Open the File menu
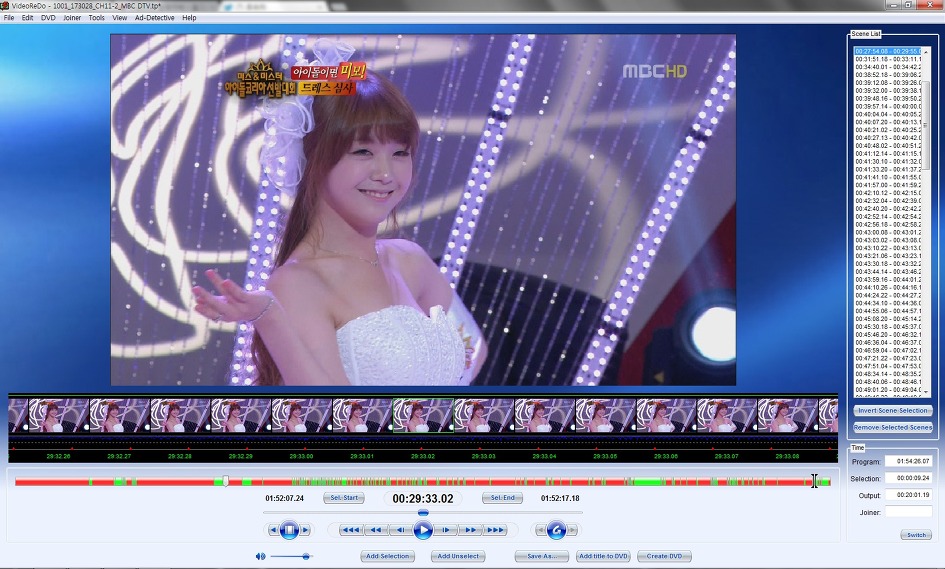Viewport: 945px width, 569px height. click(9, 18)
